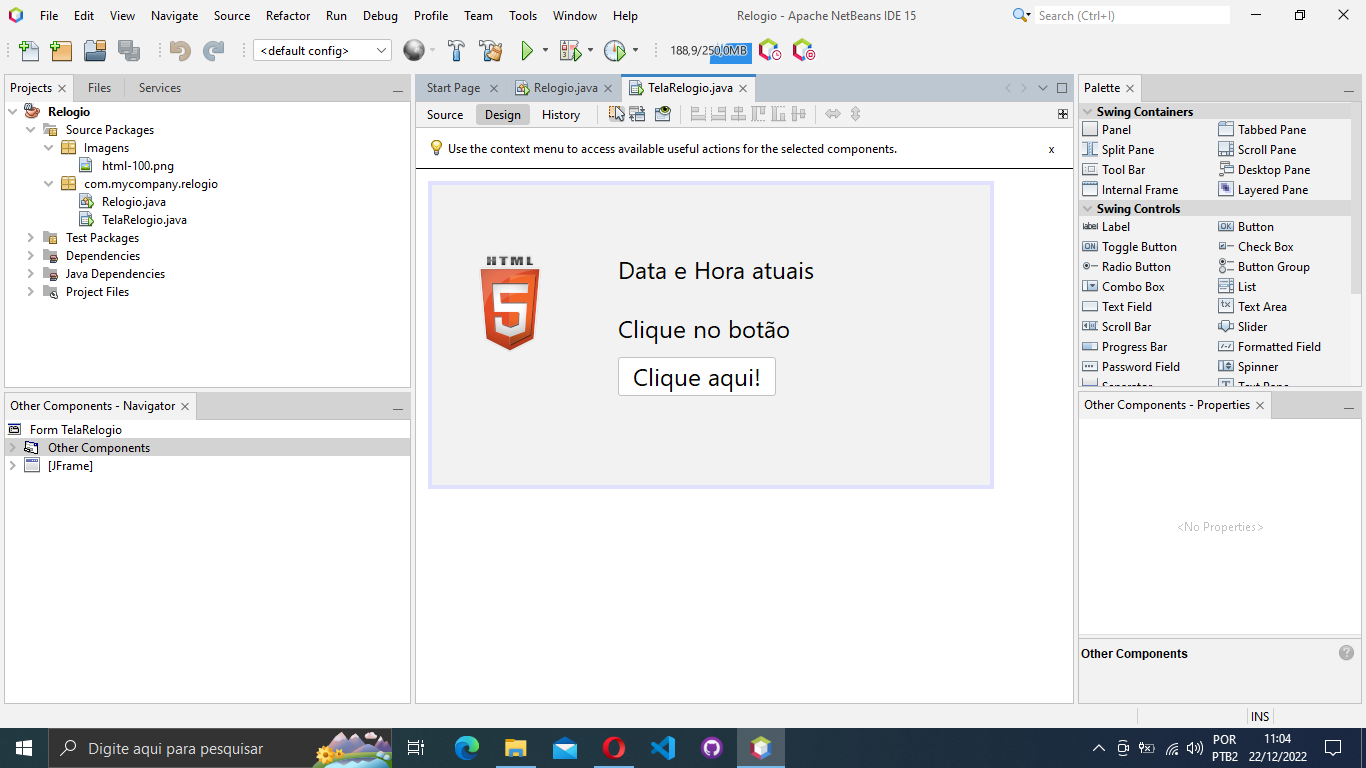
Task: Select Slider component in the palette
Action: [1243, 327]
